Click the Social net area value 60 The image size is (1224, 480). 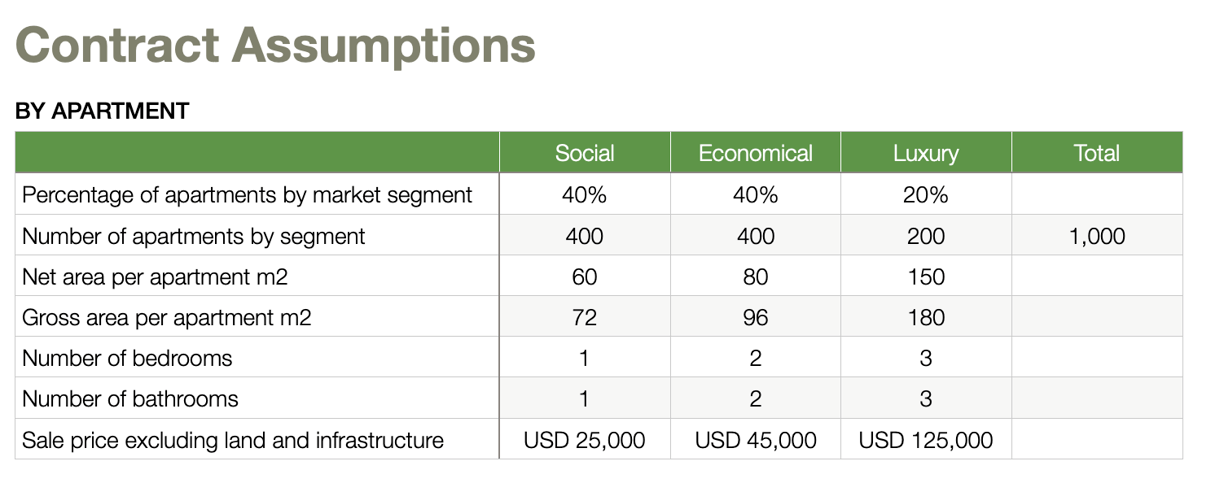[584, 277]
